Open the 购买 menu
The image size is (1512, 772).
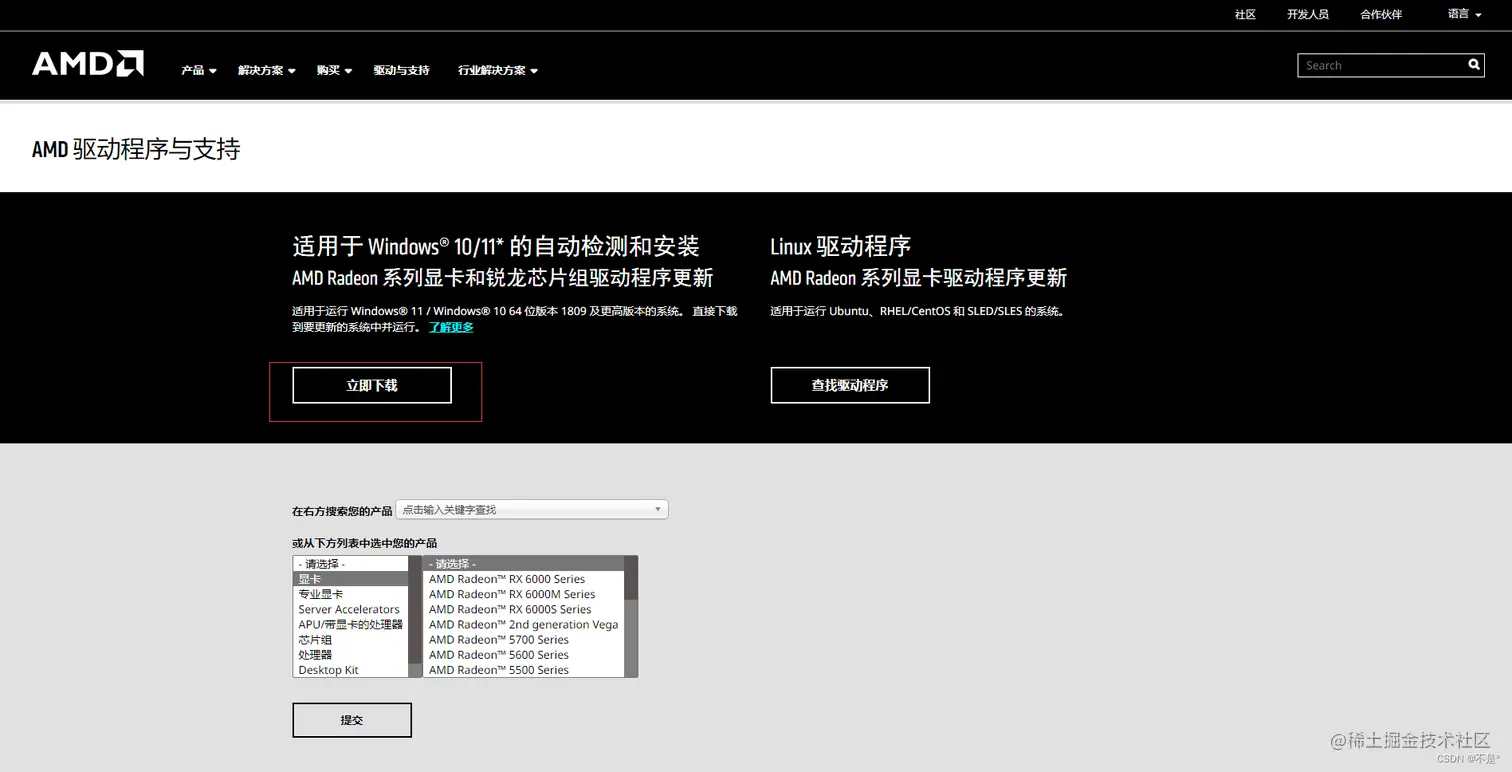pos(334,70)
